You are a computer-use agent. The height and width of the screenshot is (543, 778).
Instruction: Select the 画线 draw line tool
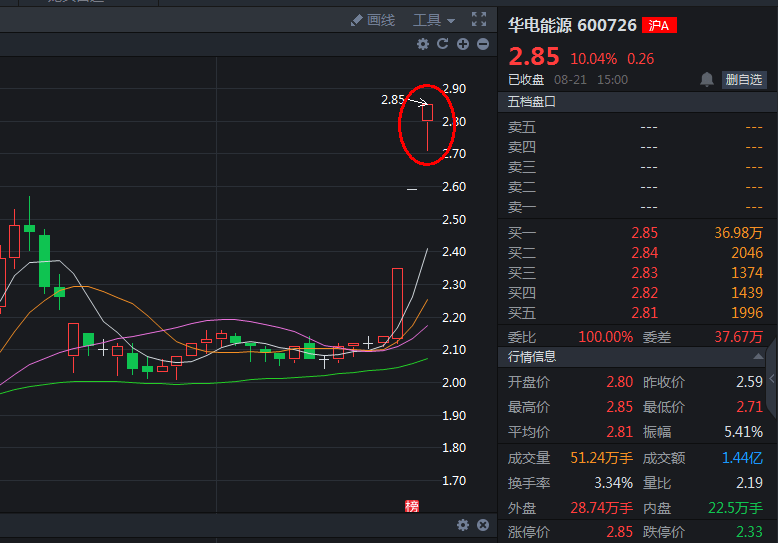[x=373, y=20]
